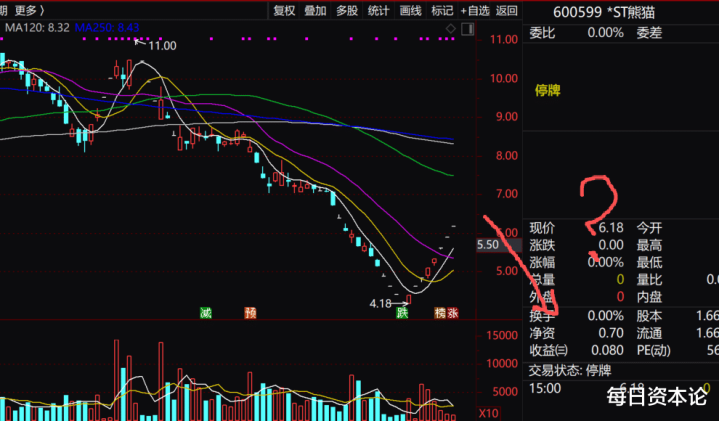Screen dimensions: 719x421
Task: Toggle the side panel layout icon
Action: click(x=467, y=29)
